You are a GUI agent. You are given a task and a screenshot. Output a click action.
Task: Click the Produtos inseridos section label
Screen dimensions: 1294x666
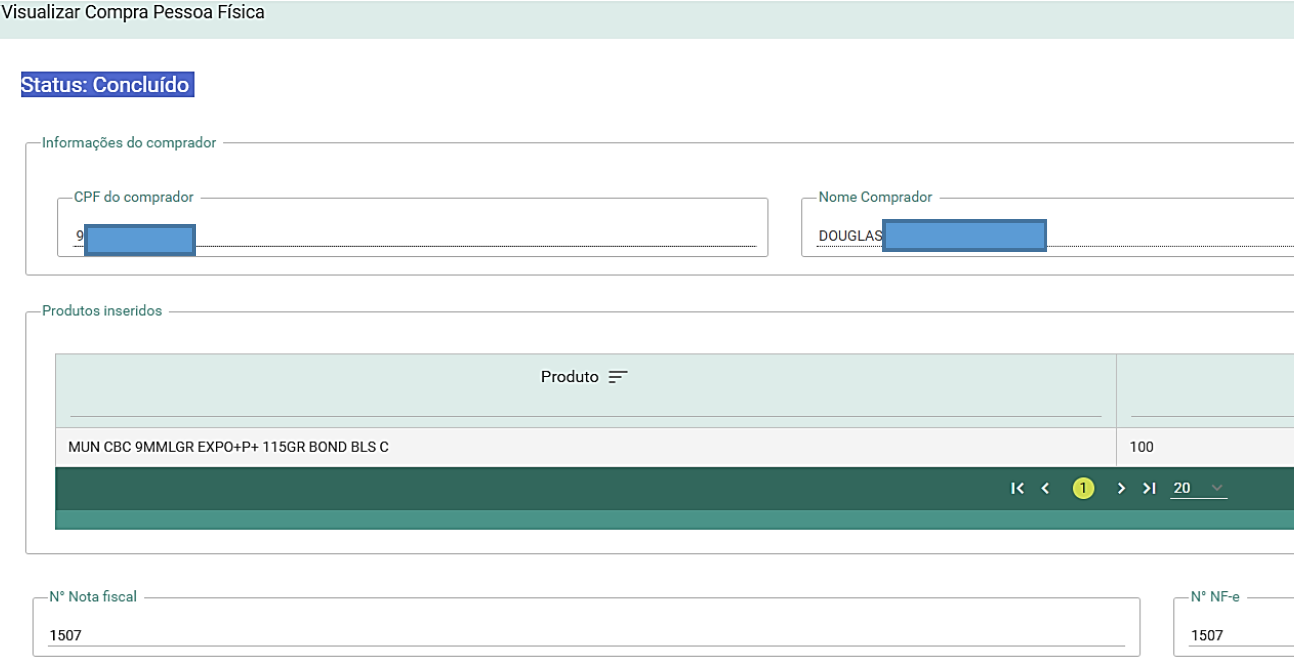102,311
